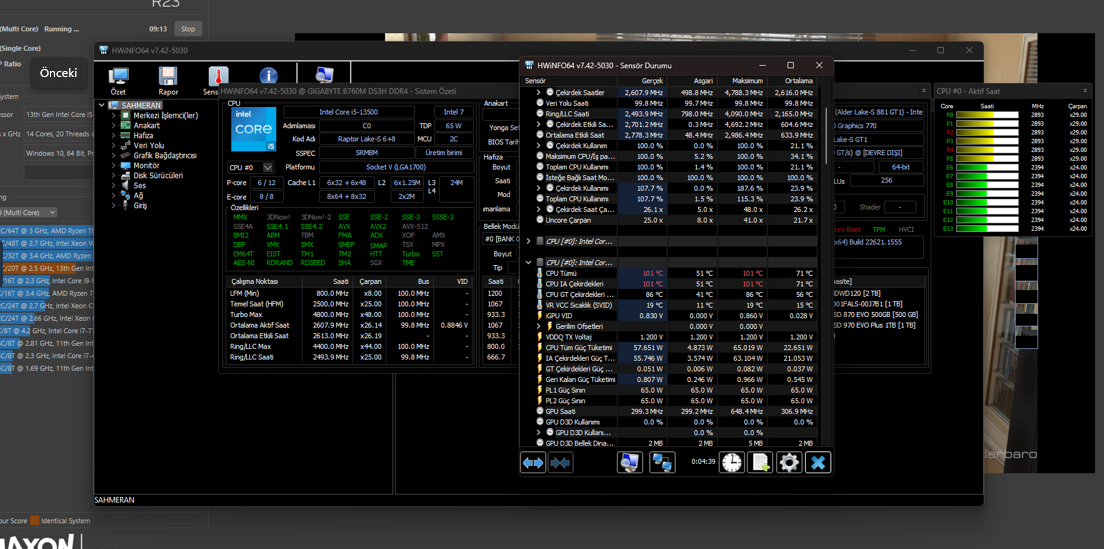1104x549 pixels.
Task: Click the gray shrink-arrows icon in sensor window
Action: tap(562, 462)
